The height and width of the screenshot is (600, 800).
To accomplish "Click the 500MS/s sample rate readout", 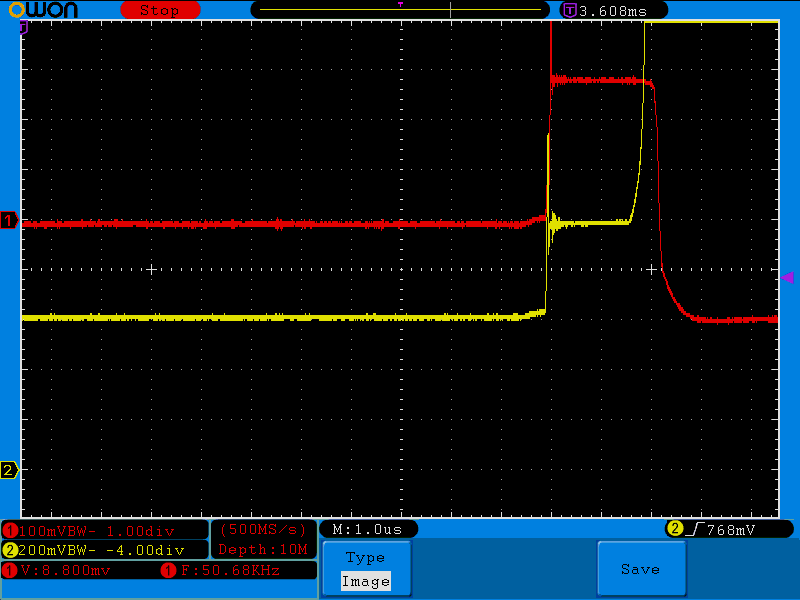I will [263, 530].
